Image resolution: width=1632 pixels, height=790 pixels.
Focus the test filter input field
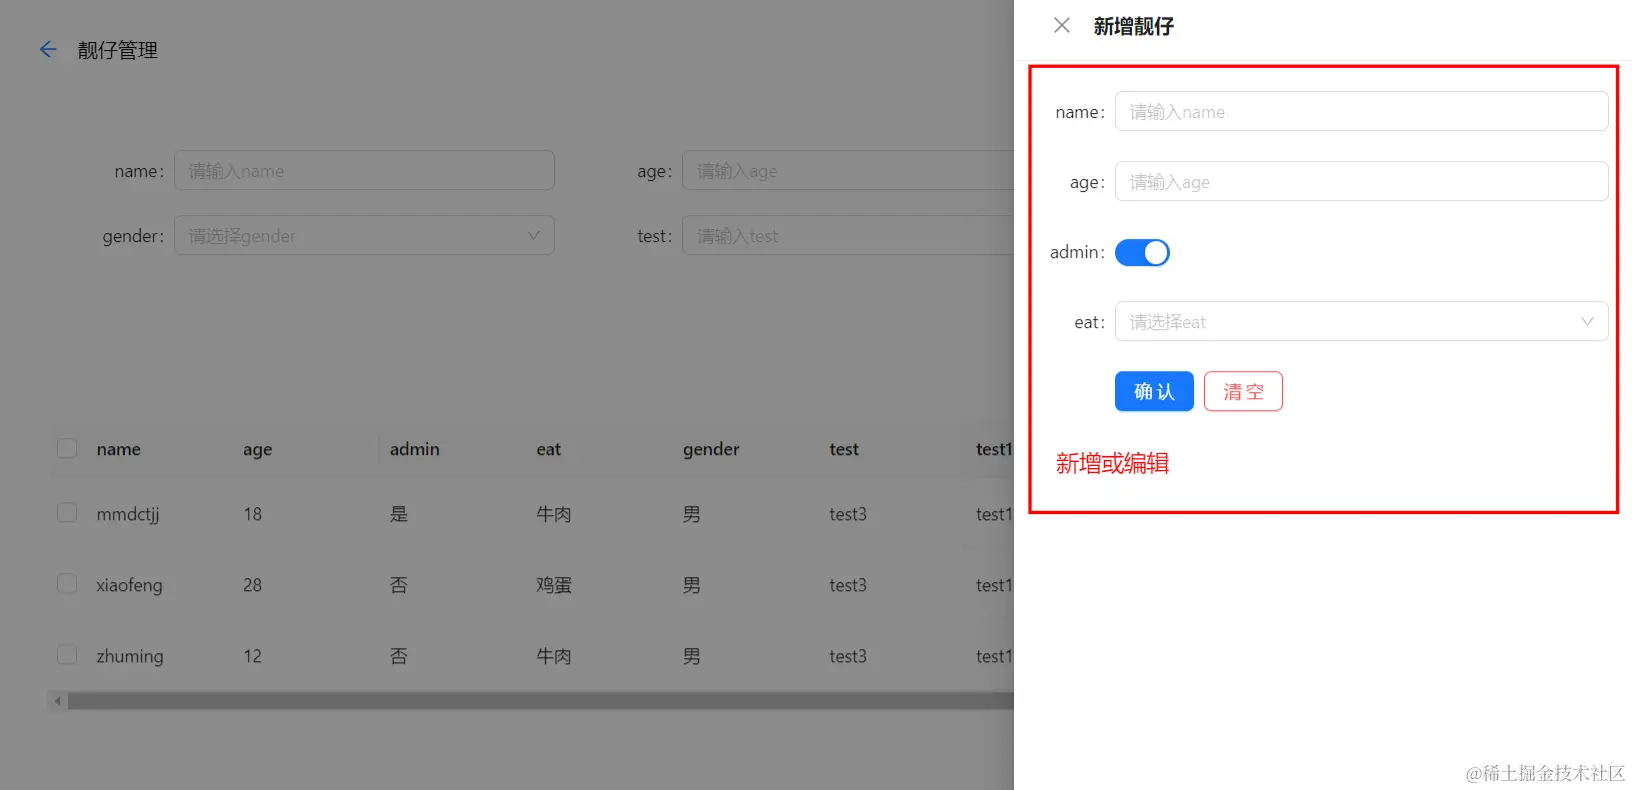click(848, 236)
